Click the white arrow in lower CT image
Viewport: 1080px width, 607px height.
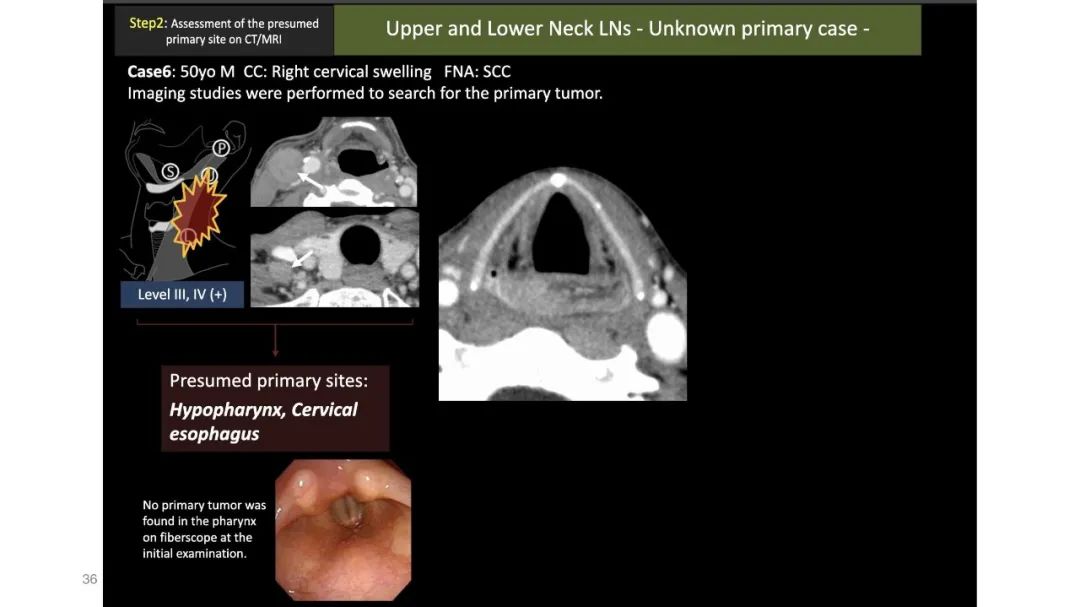tap(301, 259)
